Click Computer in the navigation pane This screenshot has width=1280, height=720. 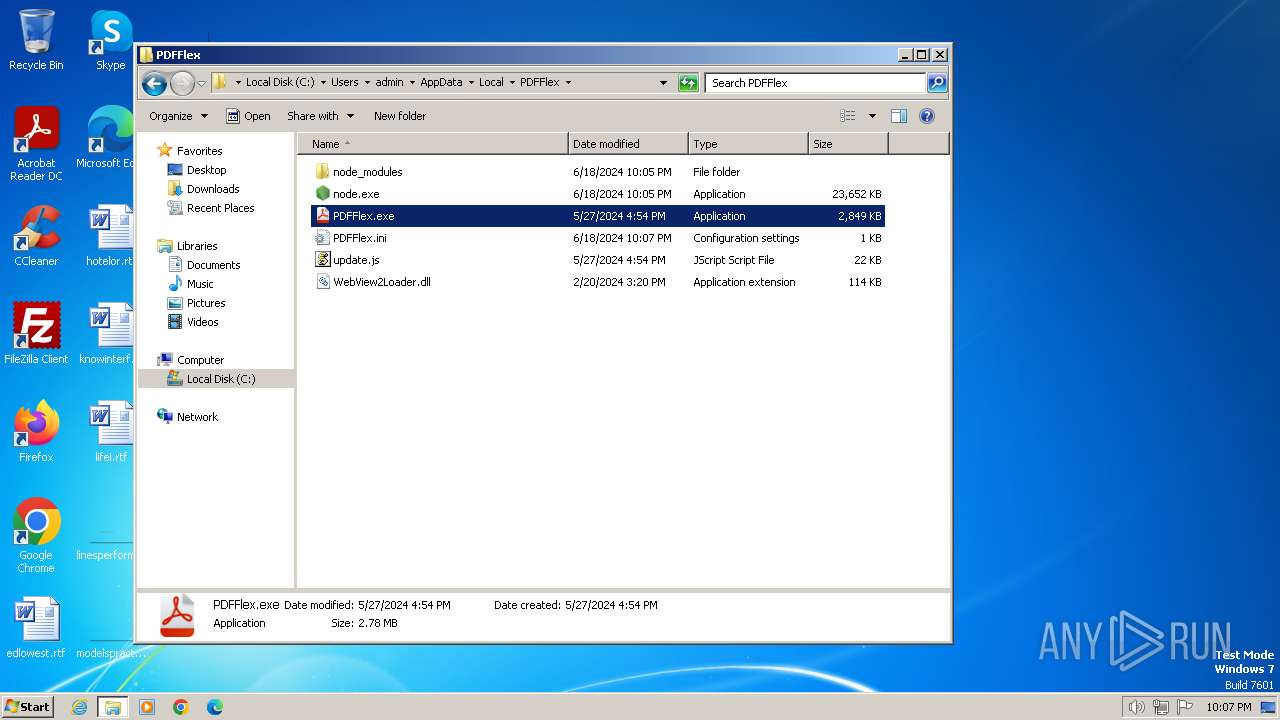point(200,360)
